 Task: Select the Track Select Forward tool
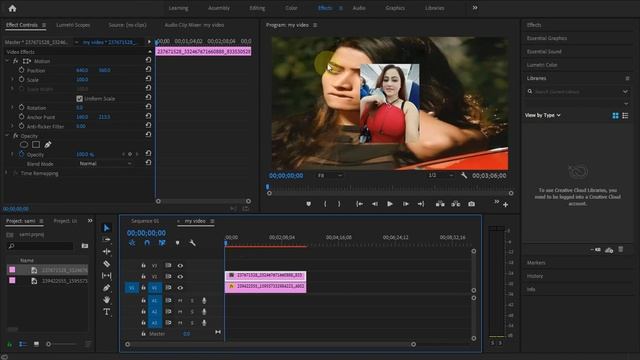[106, 240]
